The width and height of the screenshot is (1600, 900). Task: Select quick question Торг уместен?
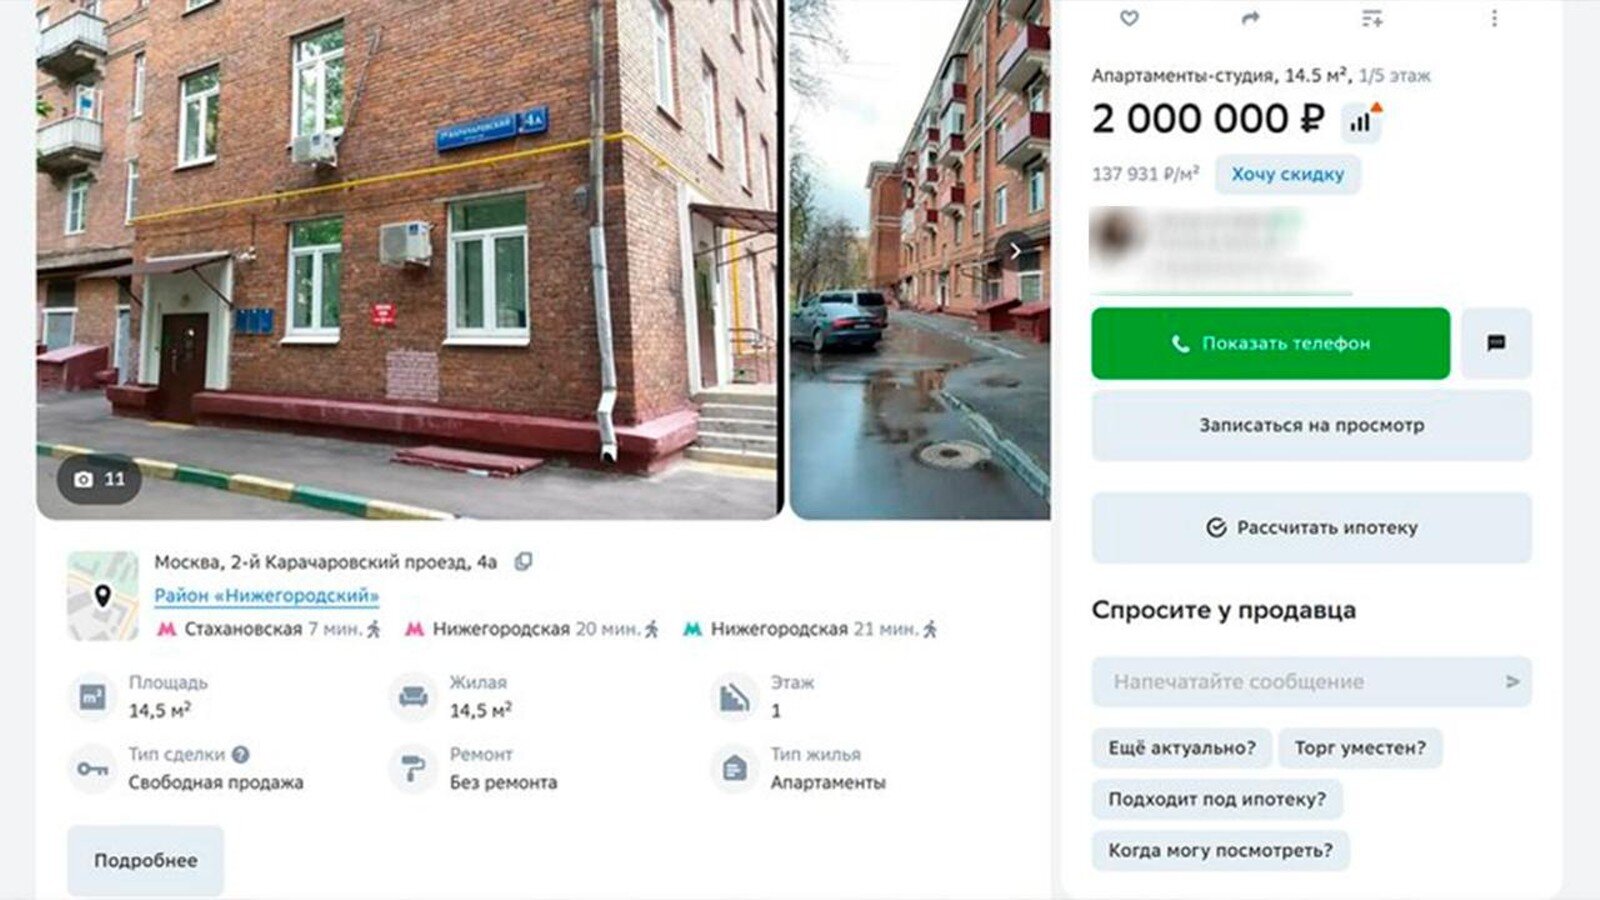click(1360, 748)
